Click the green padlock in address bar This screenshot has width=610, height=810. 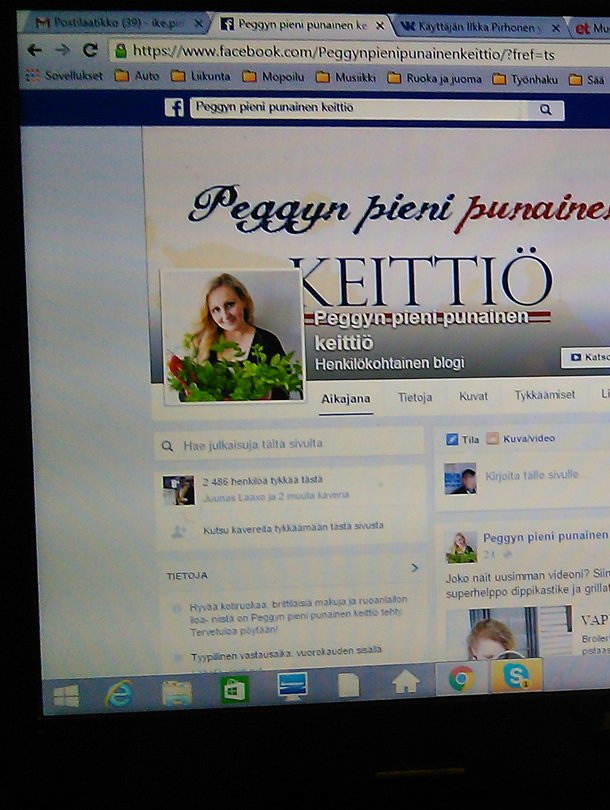[x=121, y=51]
